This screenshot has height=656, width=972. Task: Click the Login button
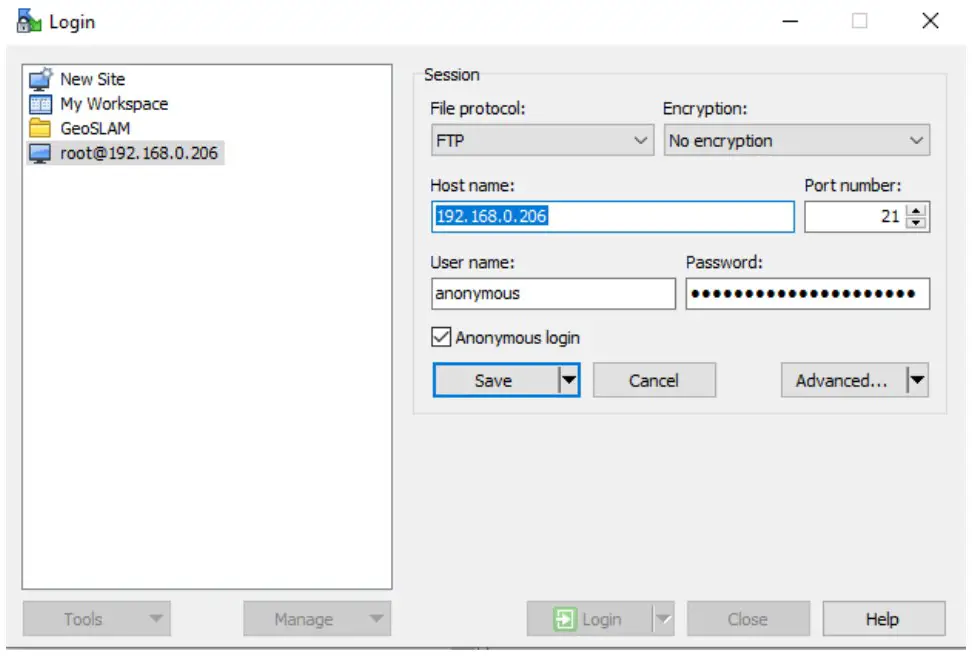(590, 619)
